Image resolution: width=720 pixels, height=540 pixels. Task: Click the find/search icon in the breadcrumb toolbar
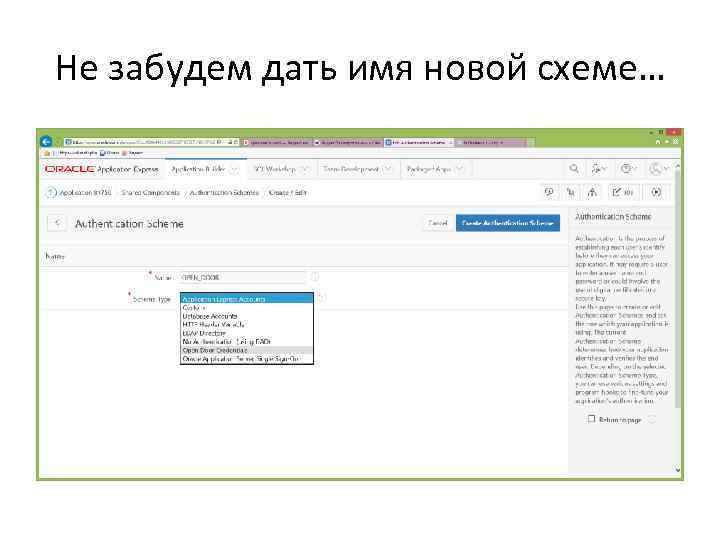[x=549, y=192]
